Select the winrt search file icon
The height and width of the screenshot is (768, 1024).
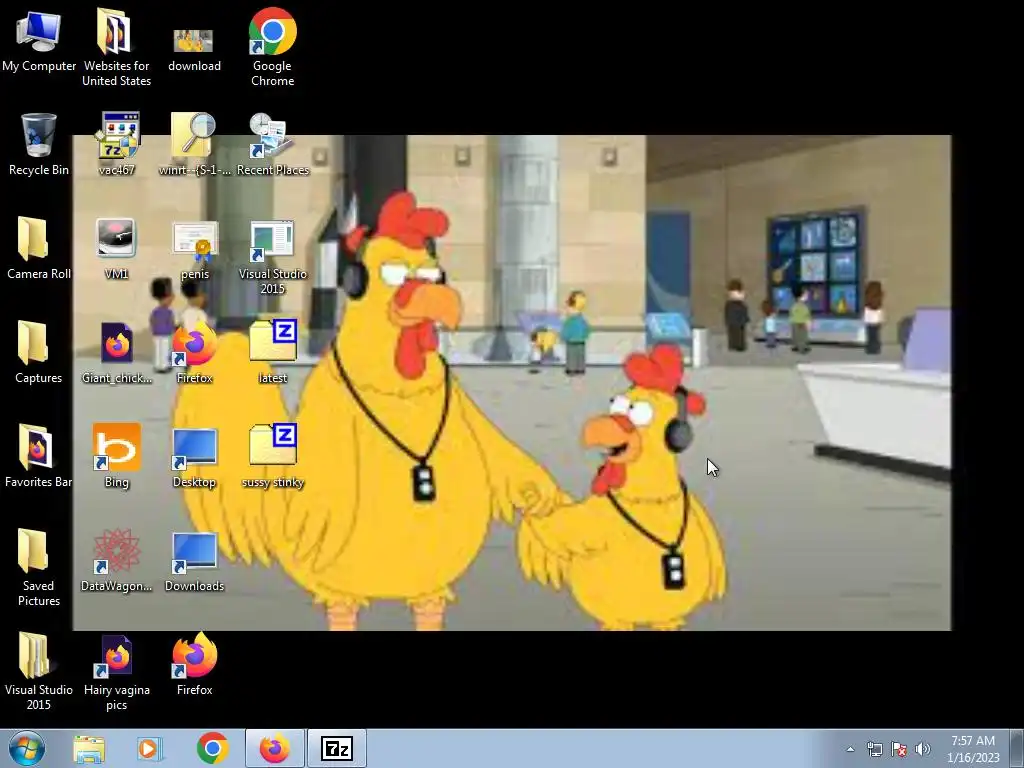click(x=194, y=144)
